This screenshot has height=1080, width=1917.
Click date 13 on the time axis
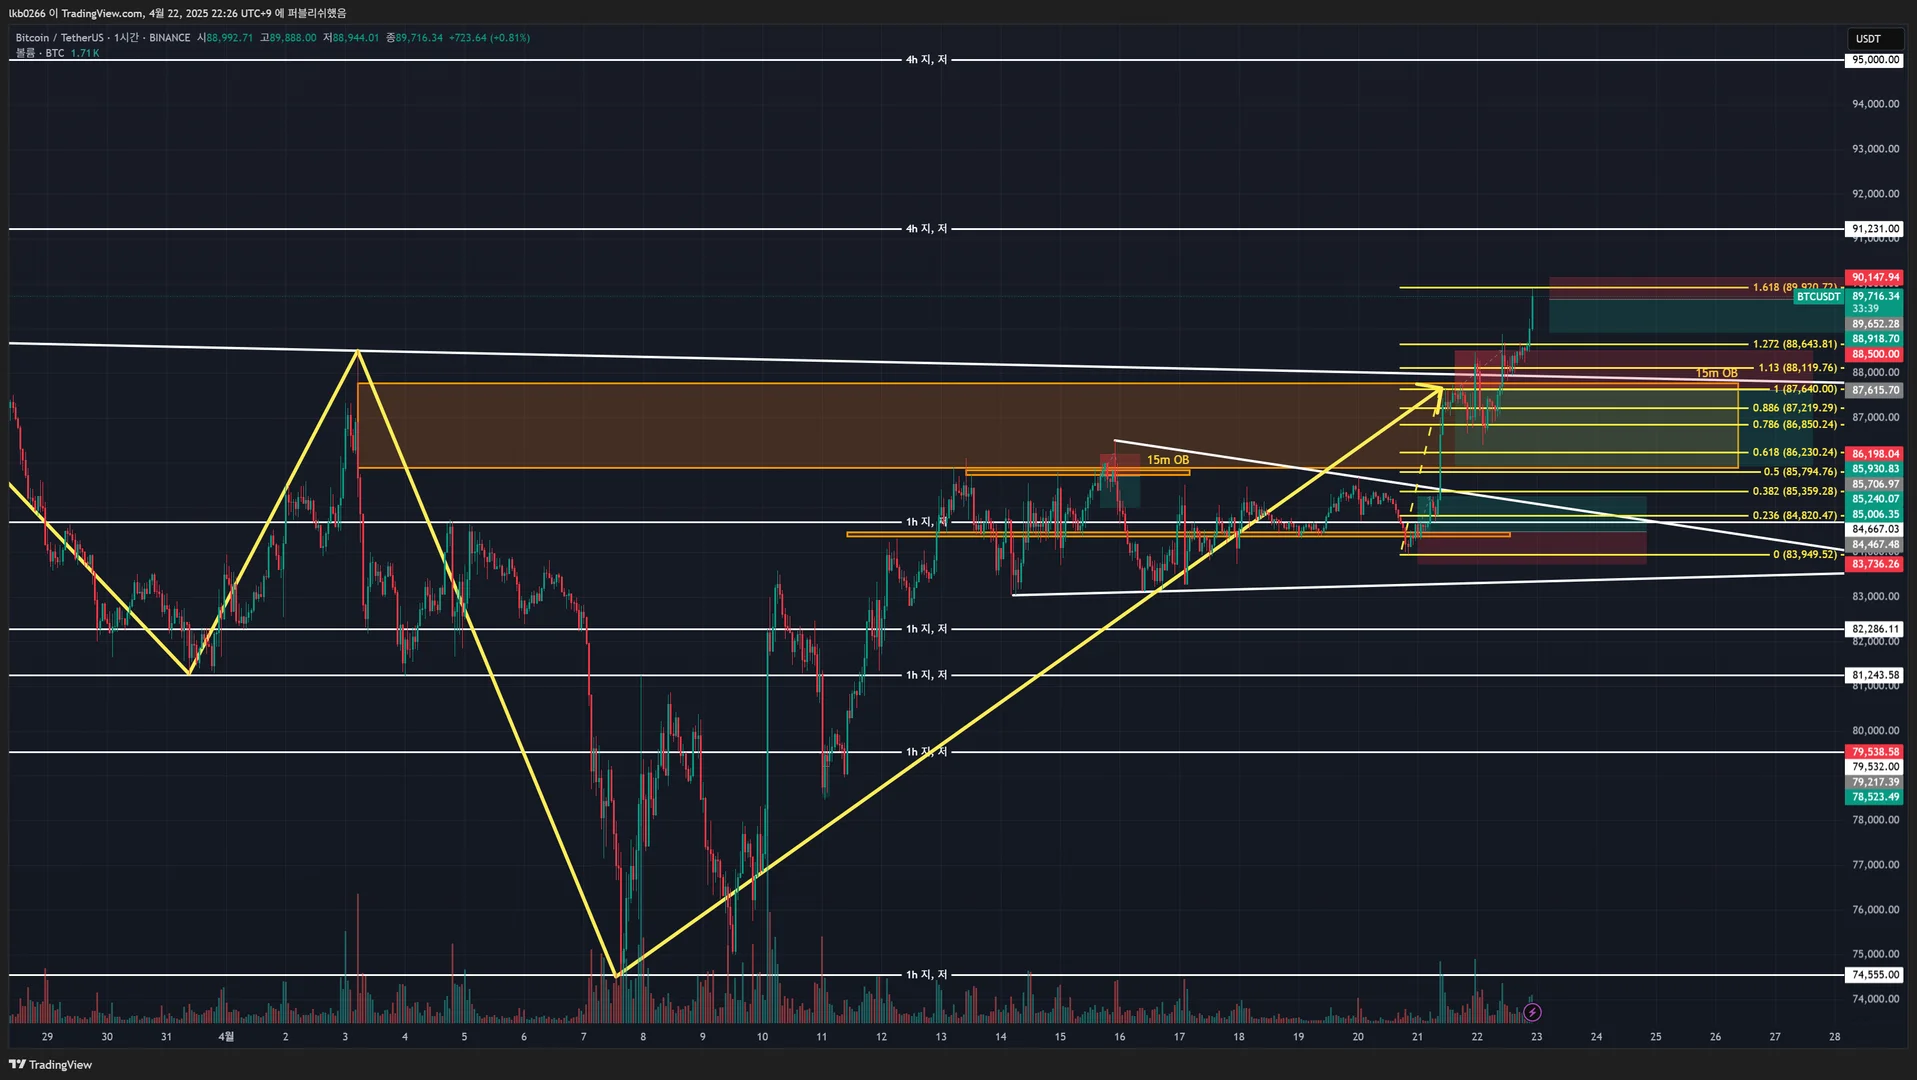coord(941,1037)
